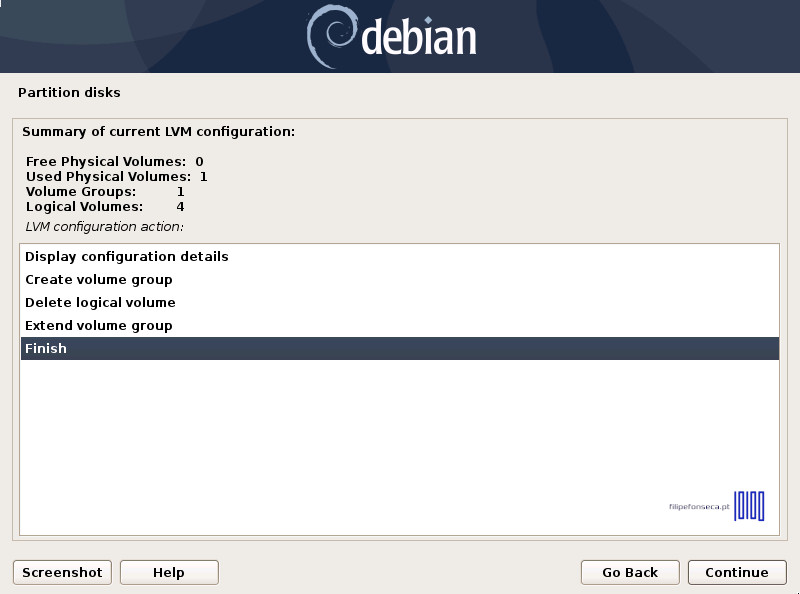Click the Partition disks page title
This screenshot has width=800, height=594.
pos(69,93)
